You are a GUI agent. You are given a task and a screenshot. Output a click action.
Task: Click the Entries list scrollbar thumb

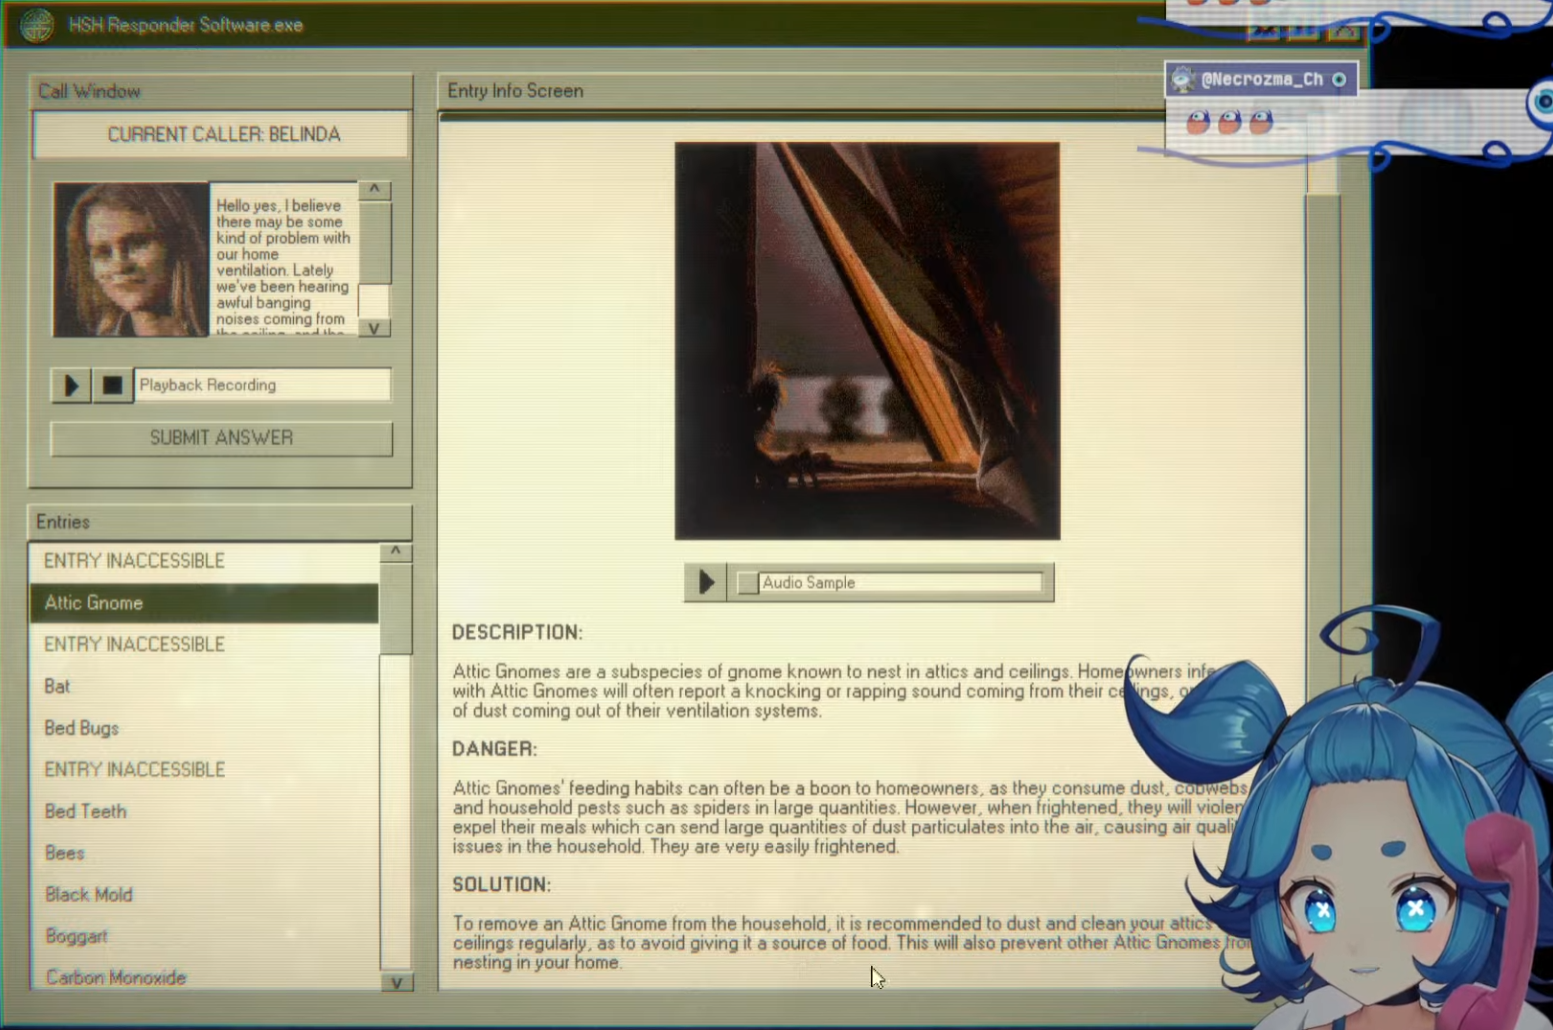(x=396, y=609)
